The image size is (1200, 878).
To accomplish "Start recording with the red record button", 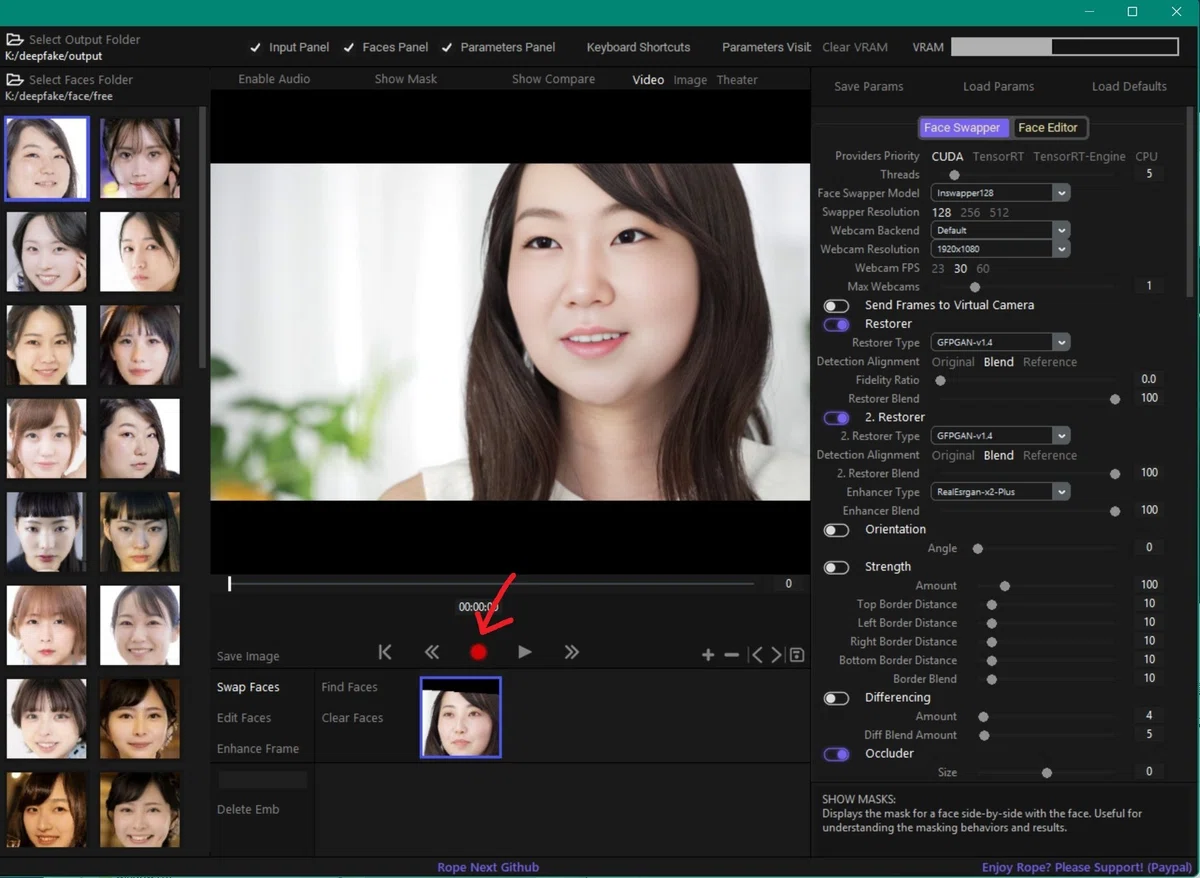I will 478,652.
